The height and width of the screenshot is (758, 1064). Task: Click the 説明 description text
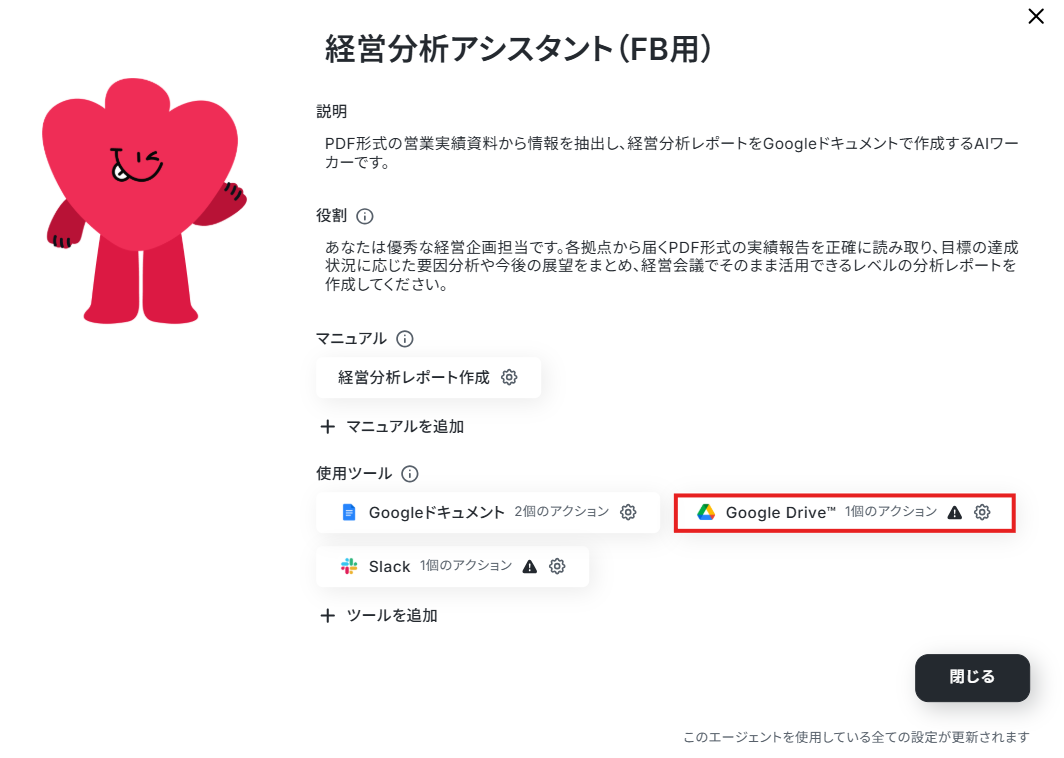(x=672, y=153)
